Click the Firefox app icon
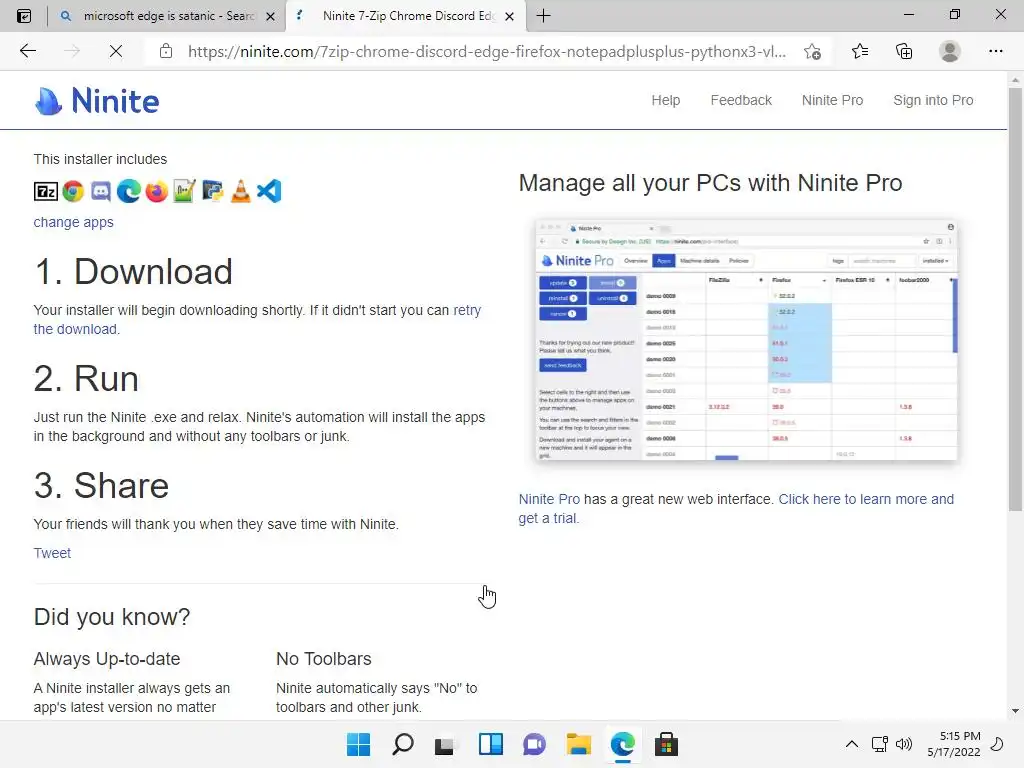The image size is (1024, 768). (x=157, y=191)
